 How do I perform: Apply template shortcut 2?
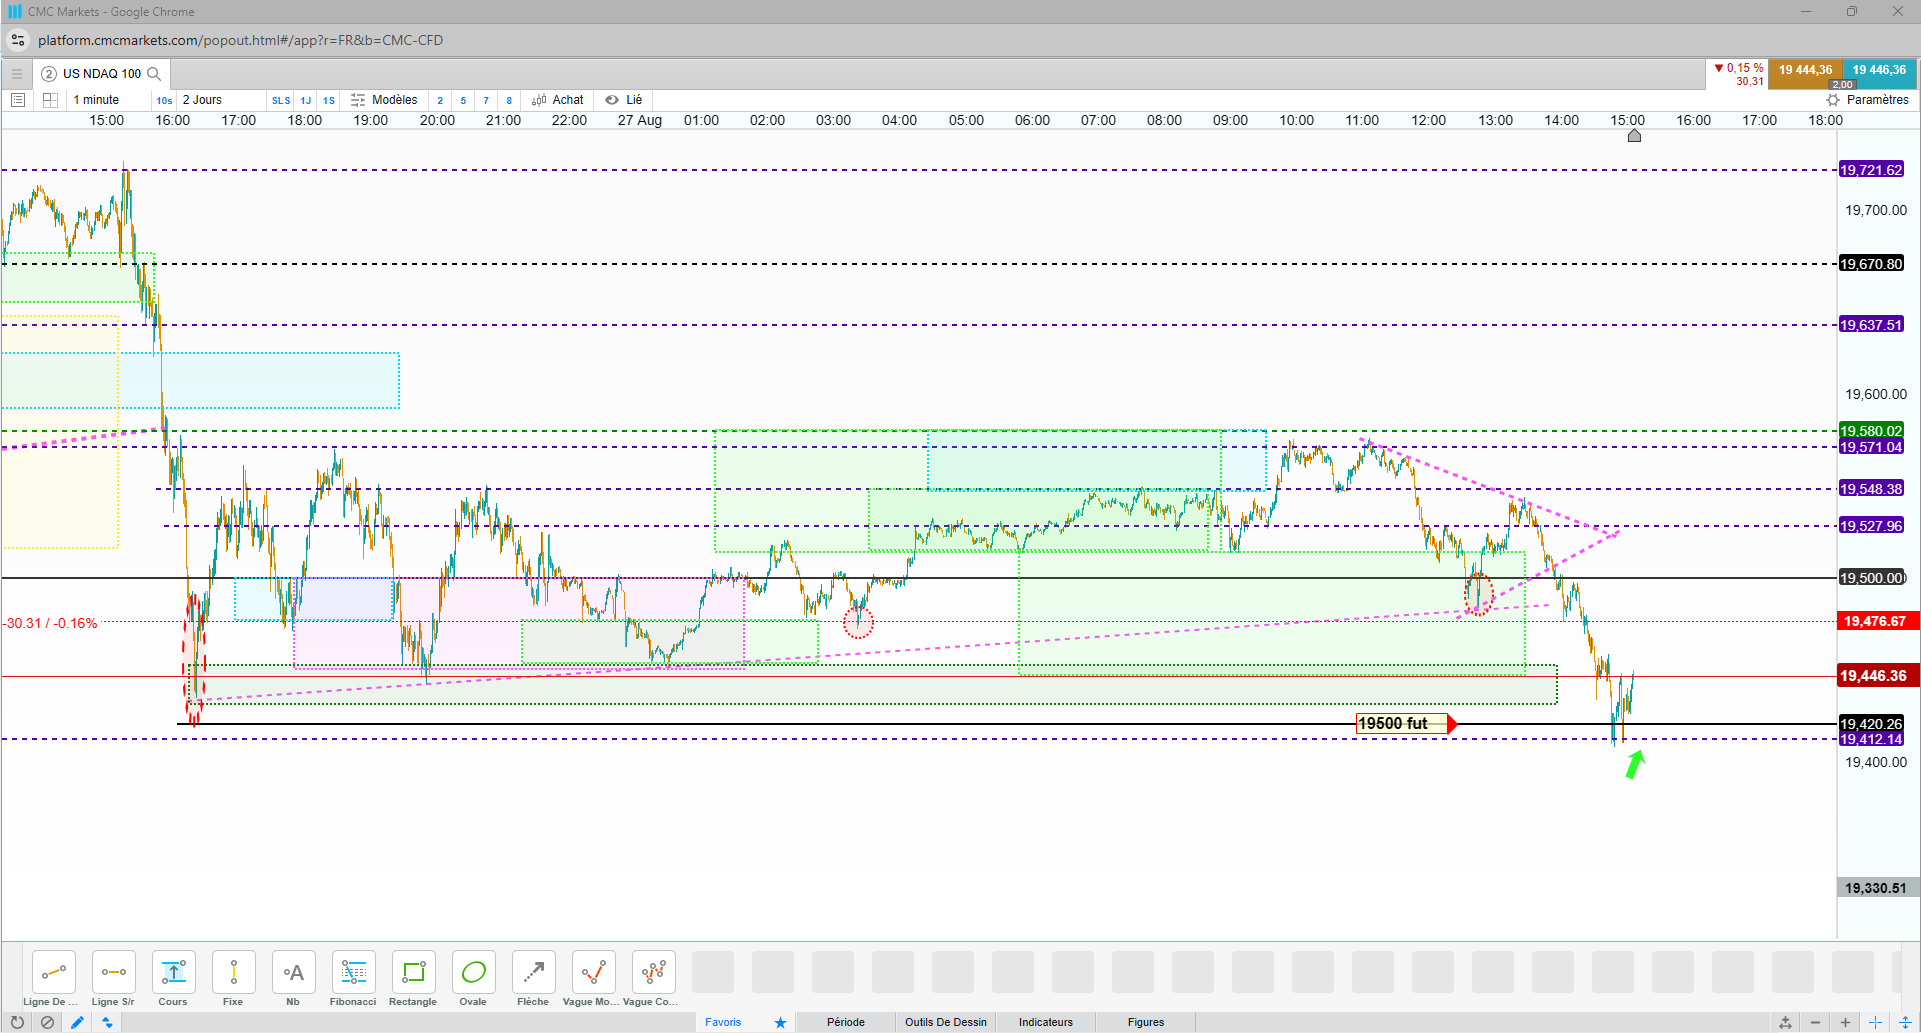pos(440,100)
